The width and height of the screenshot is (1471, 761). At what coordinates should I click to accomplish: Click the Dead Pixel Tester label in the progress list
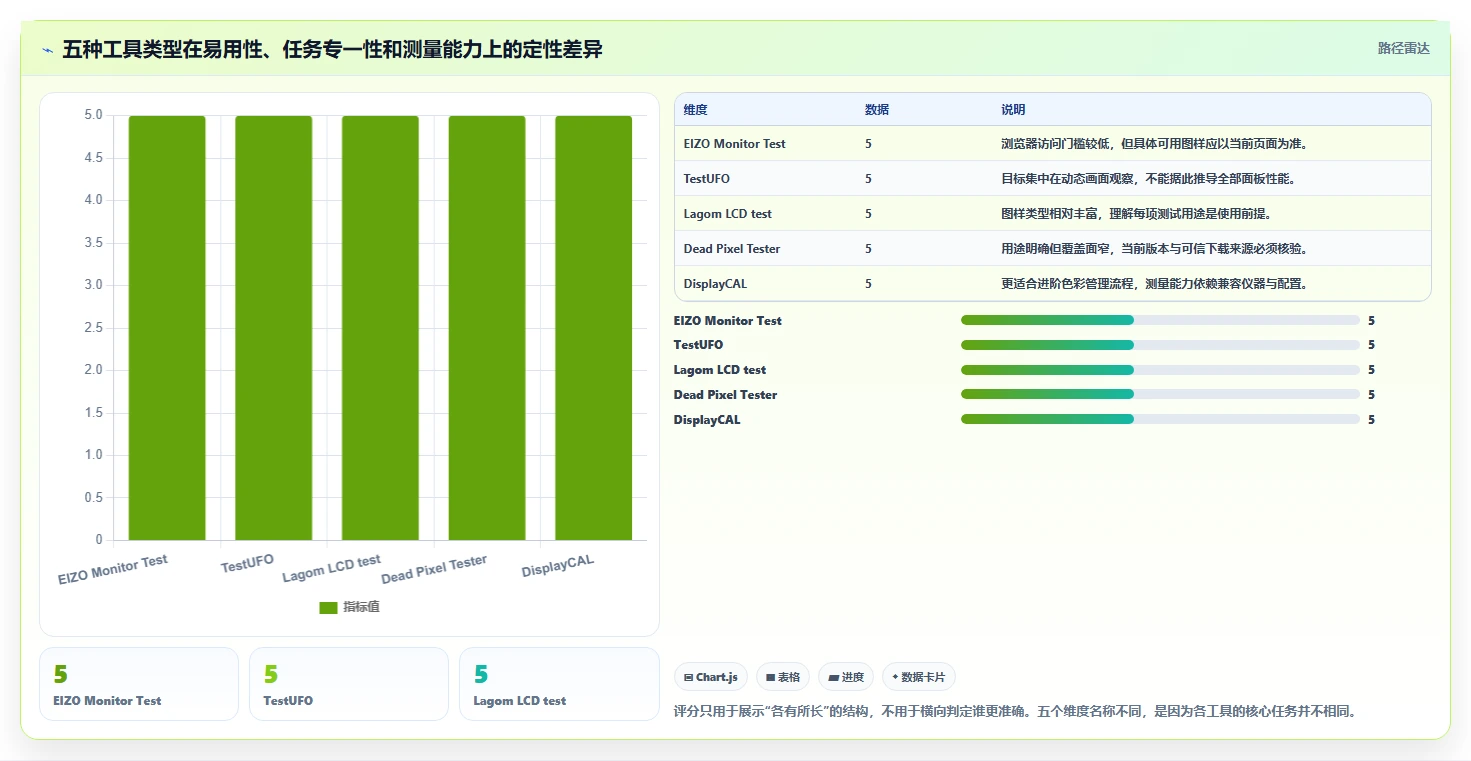pos(725,395)
